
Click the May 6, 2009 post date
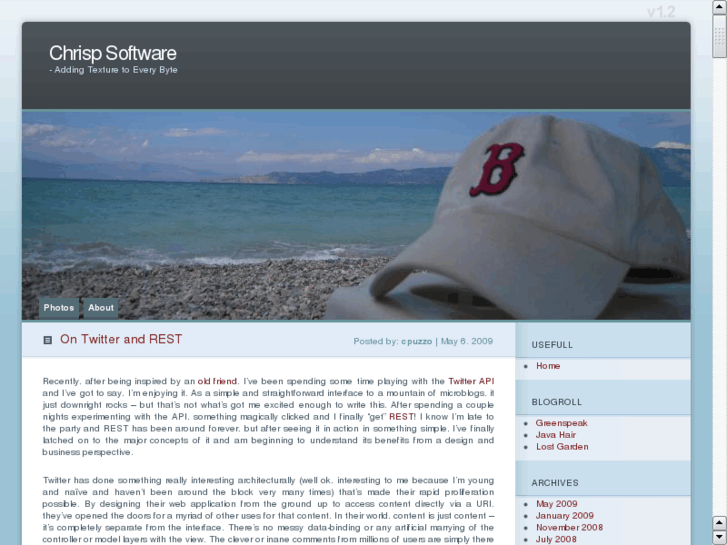click(x=466, y=341)
